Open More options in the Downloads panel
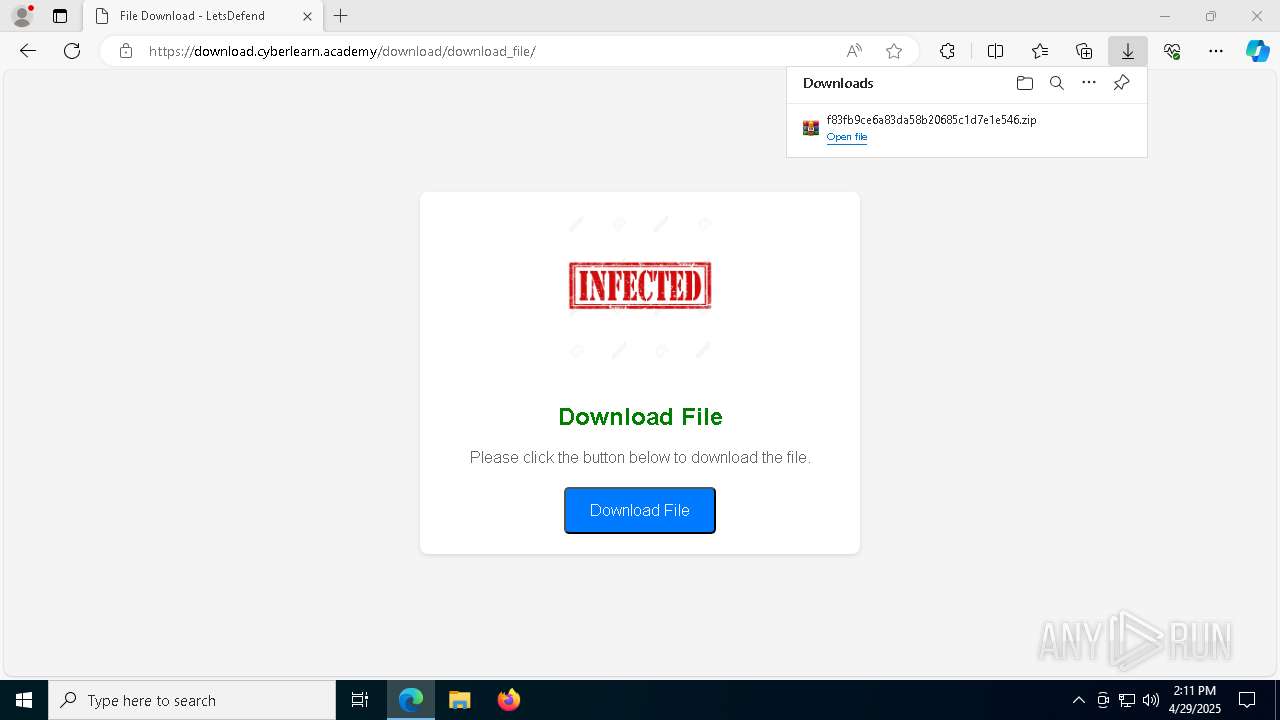Image resolution: width=1280 pixels, height=720 pixels. [x=1089, y=83]
